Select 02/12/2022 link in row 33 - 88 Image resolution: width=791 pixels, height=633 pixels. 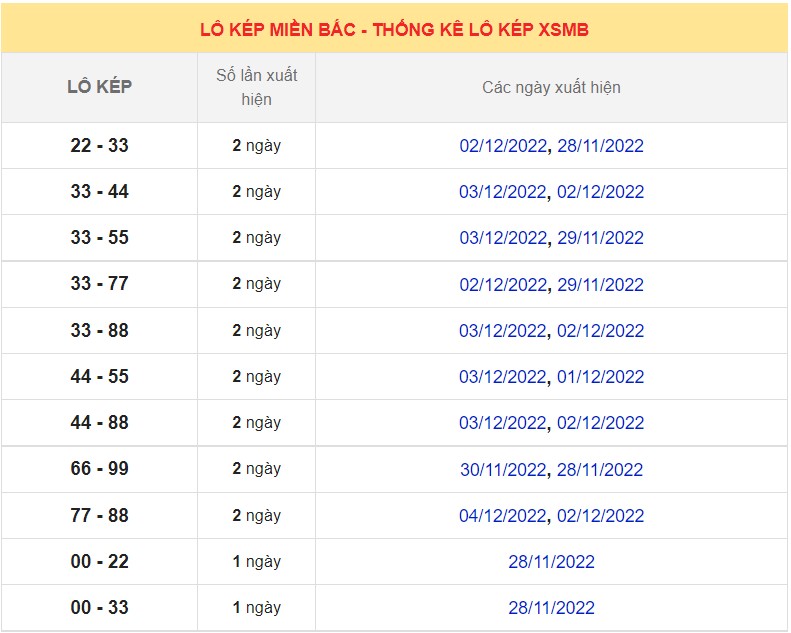(600, 331)
